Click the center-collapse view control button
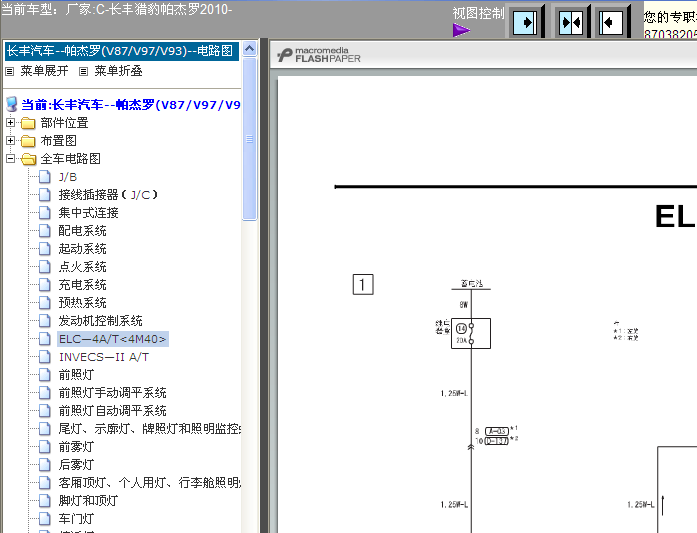Image resolution: width=697 pixels, height=533 pixels. click(571, 22)
